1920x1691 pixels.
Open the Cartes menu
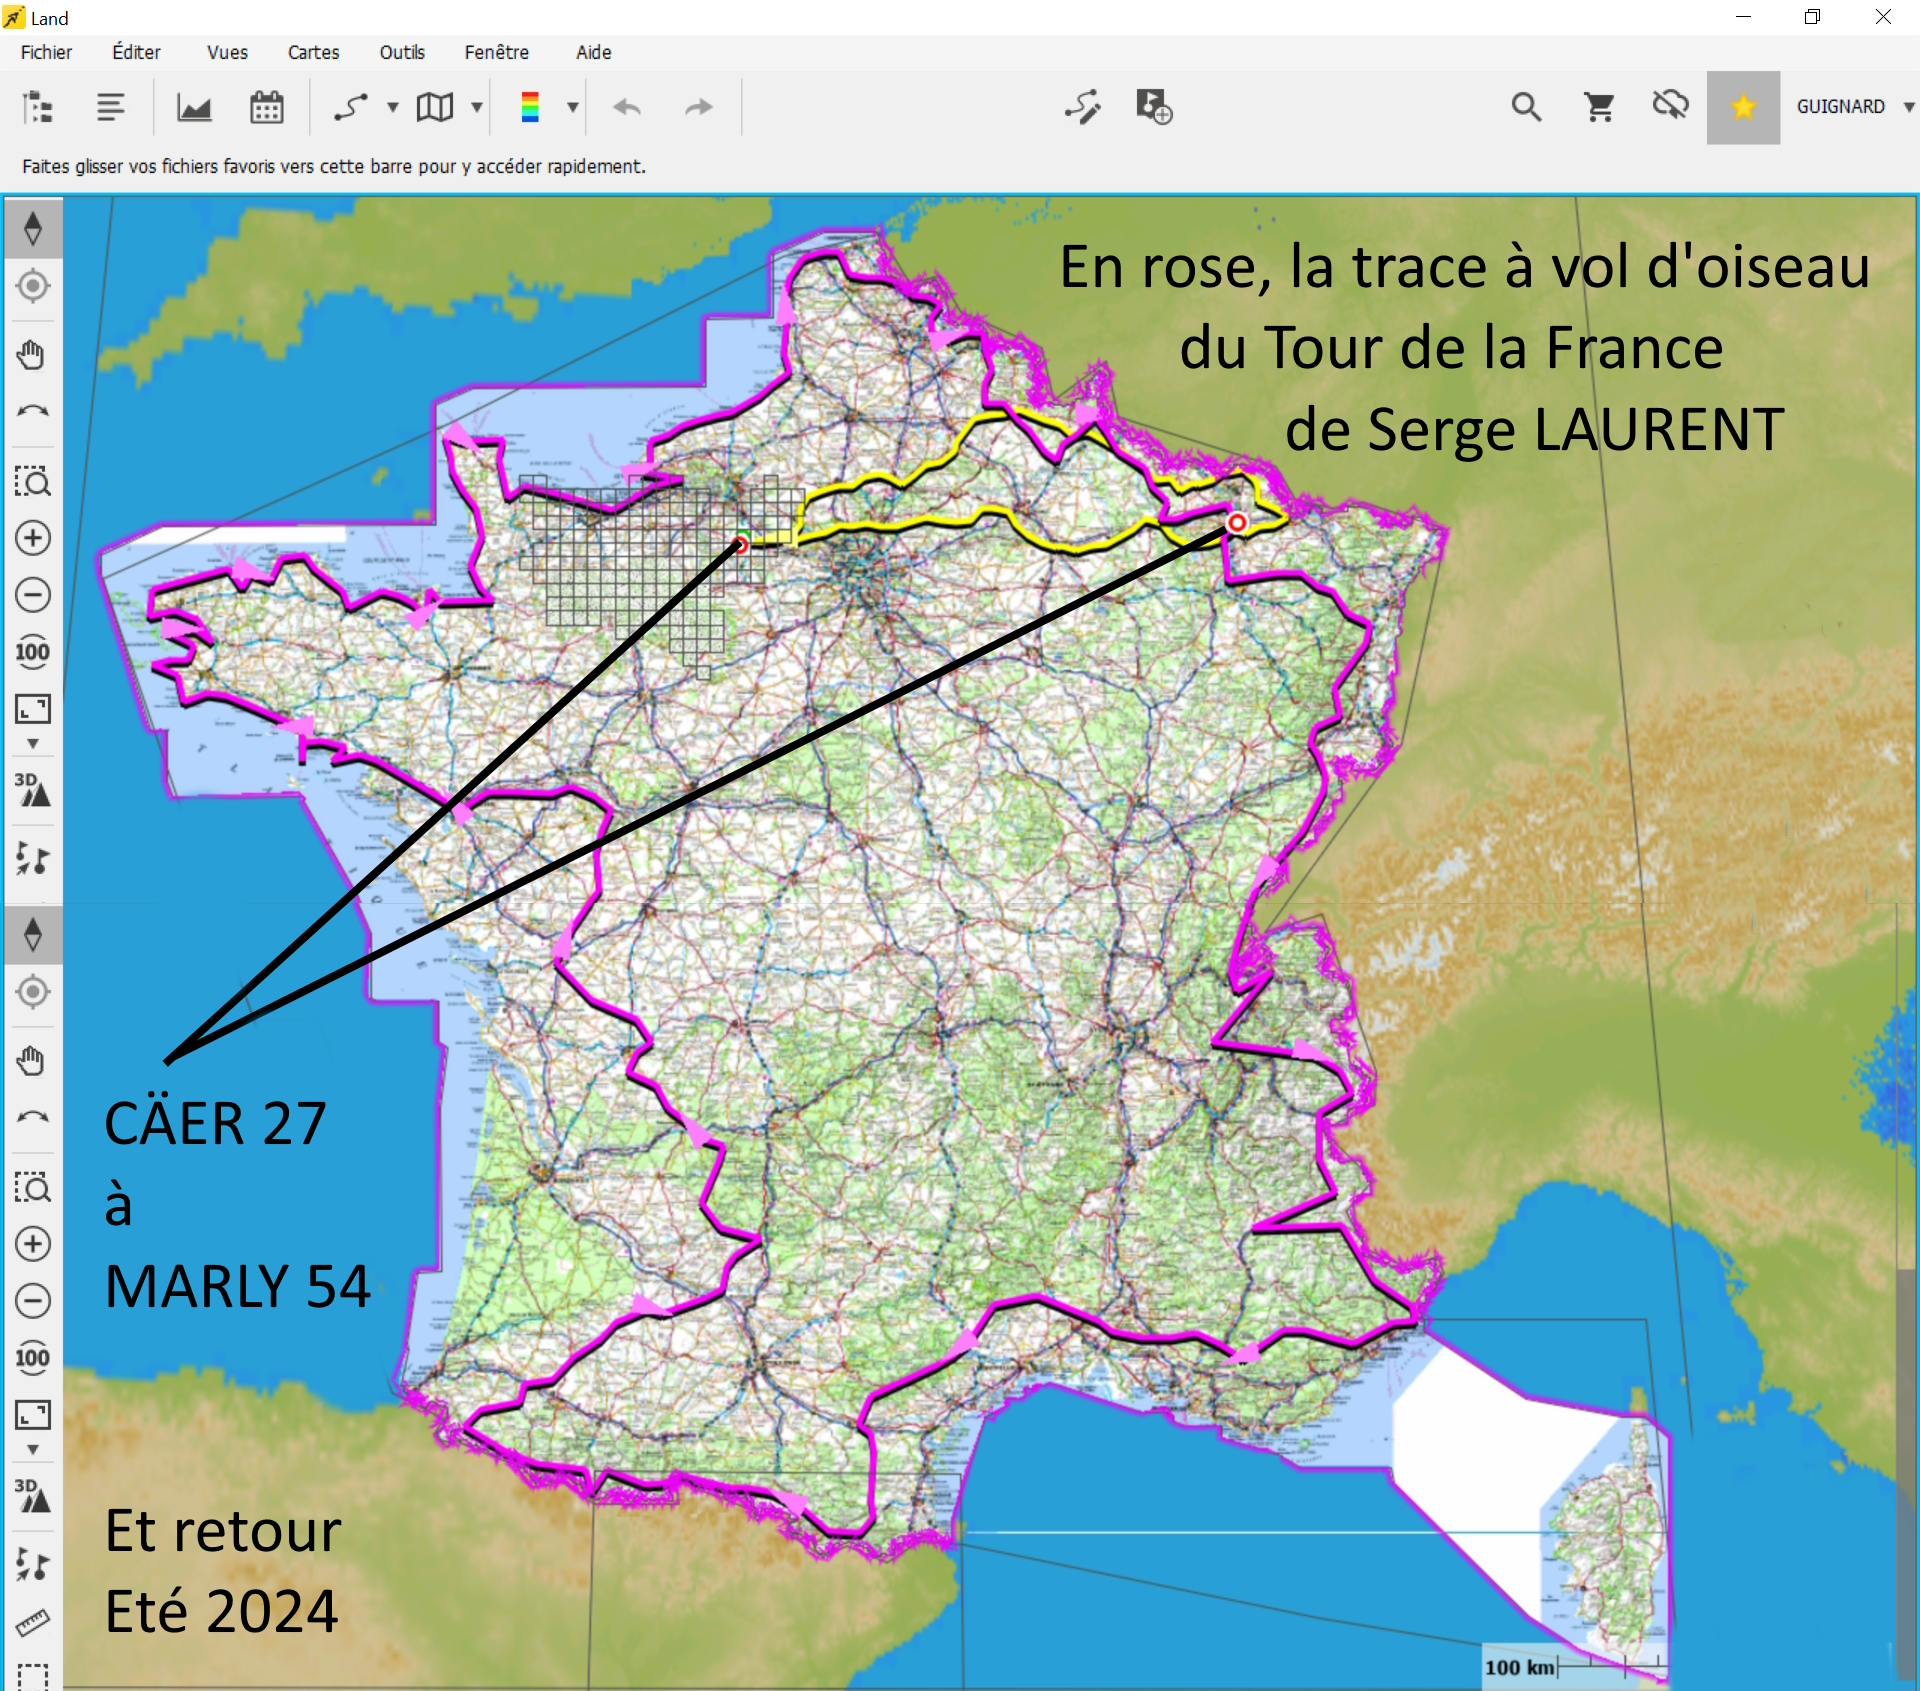(313, 52)
